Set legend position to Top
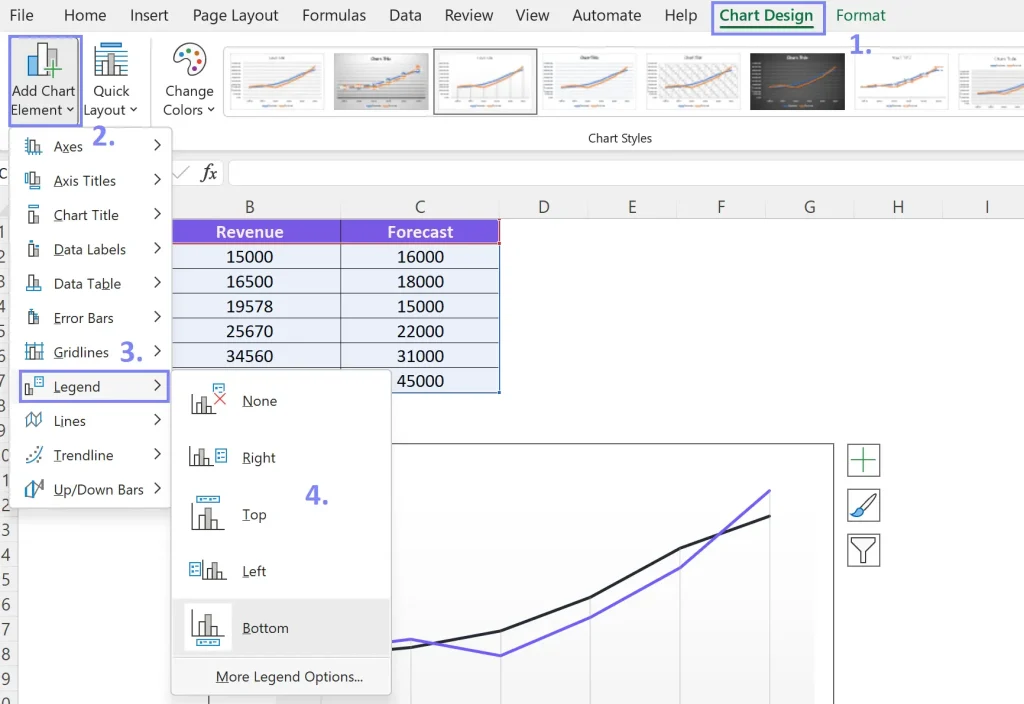The image size is (1024, 704). click(254, 514)
